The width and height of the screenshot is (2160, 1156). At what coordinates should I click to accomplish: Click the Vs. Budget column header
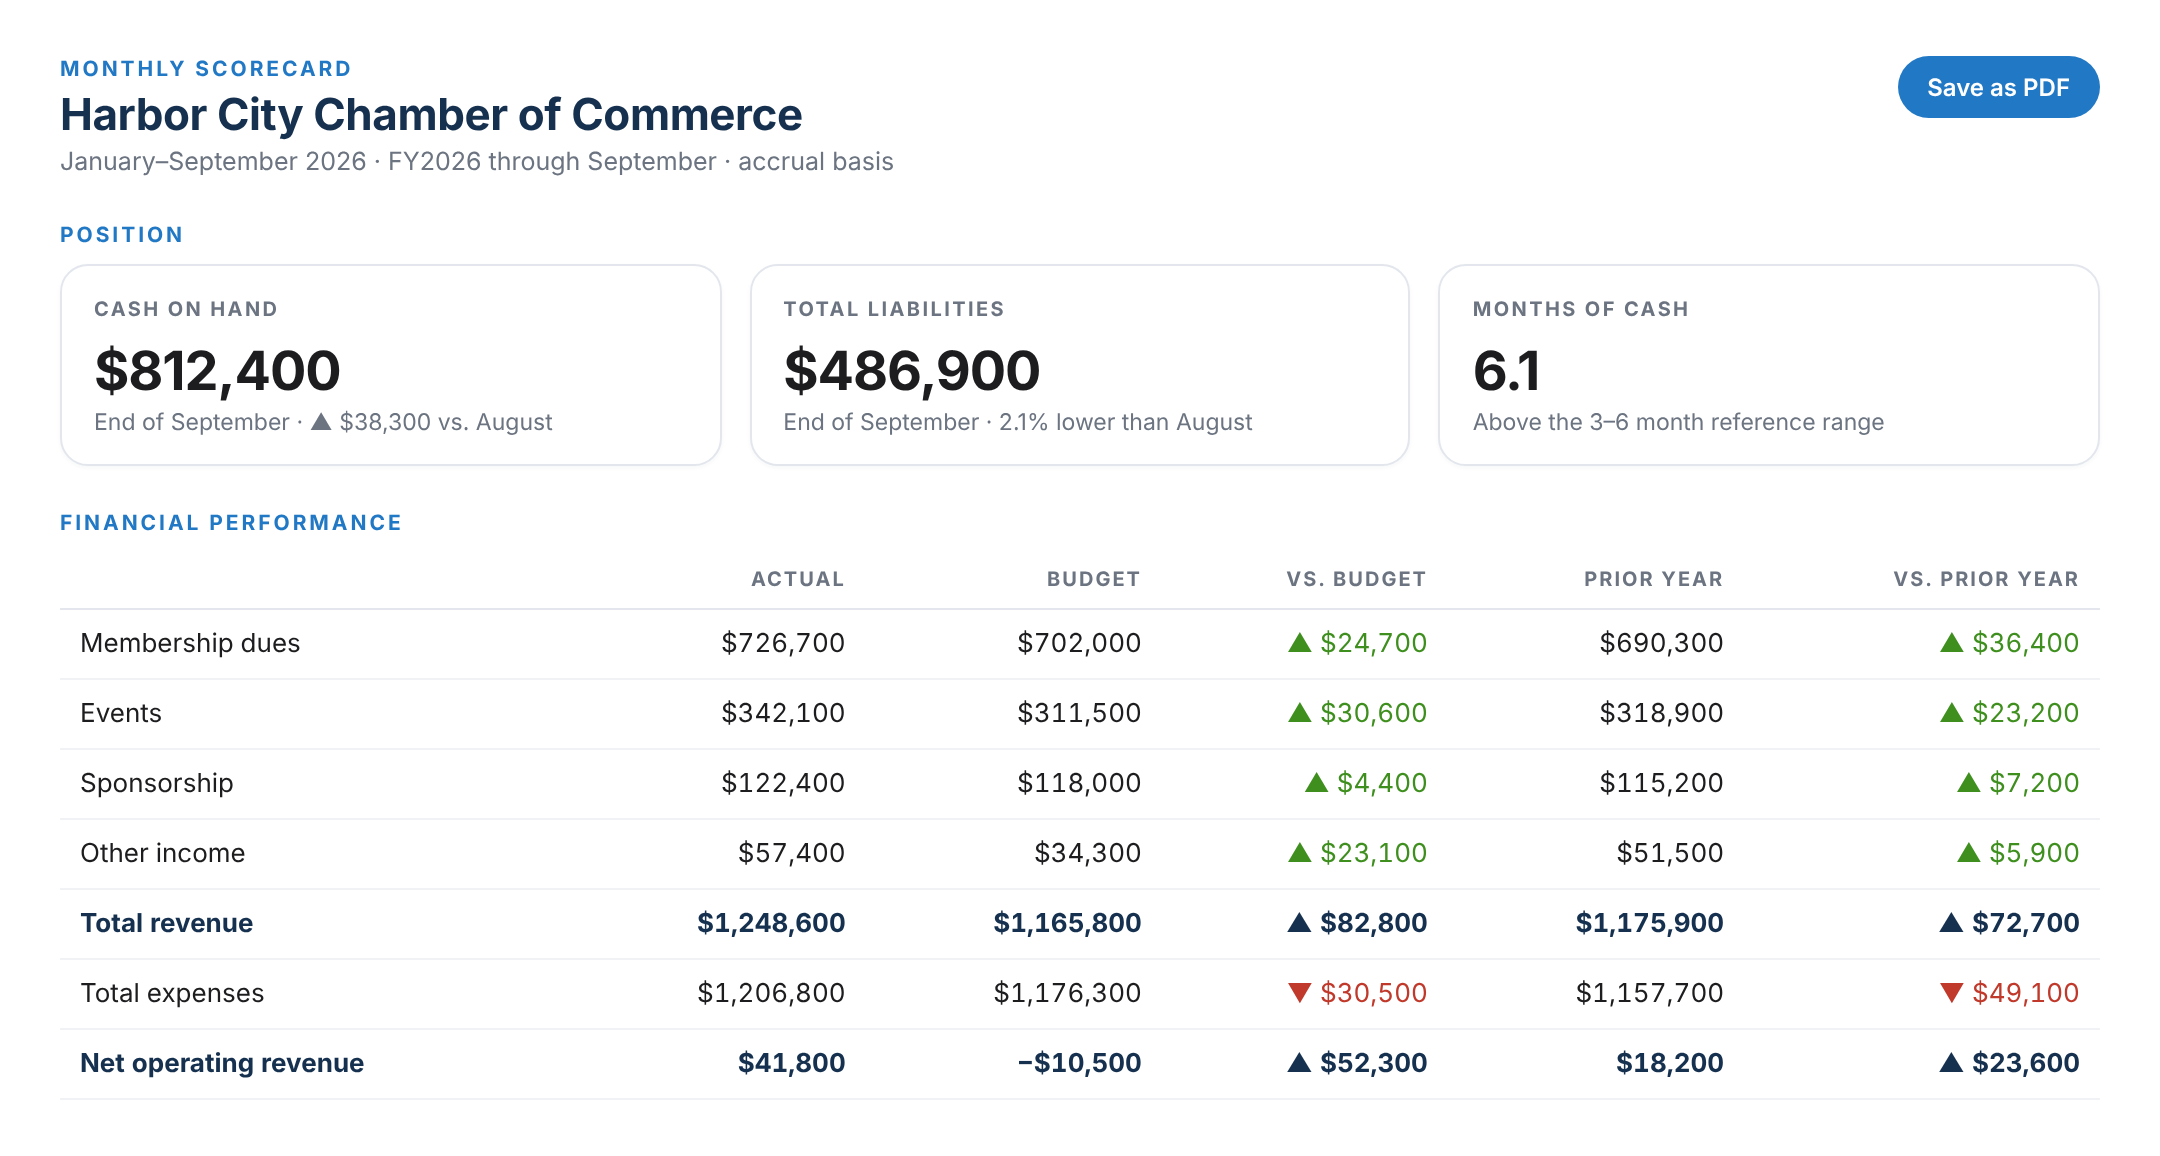tap(1356, 579)
